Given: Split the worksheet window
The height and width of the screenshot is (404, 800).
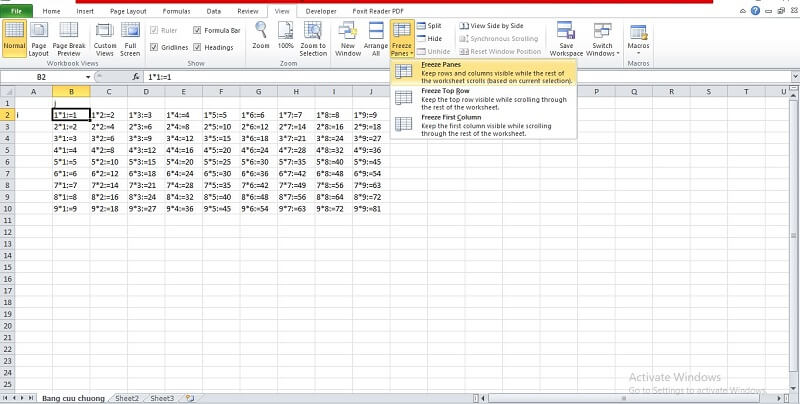Looking at the screenshot, I should coord(428,25).
